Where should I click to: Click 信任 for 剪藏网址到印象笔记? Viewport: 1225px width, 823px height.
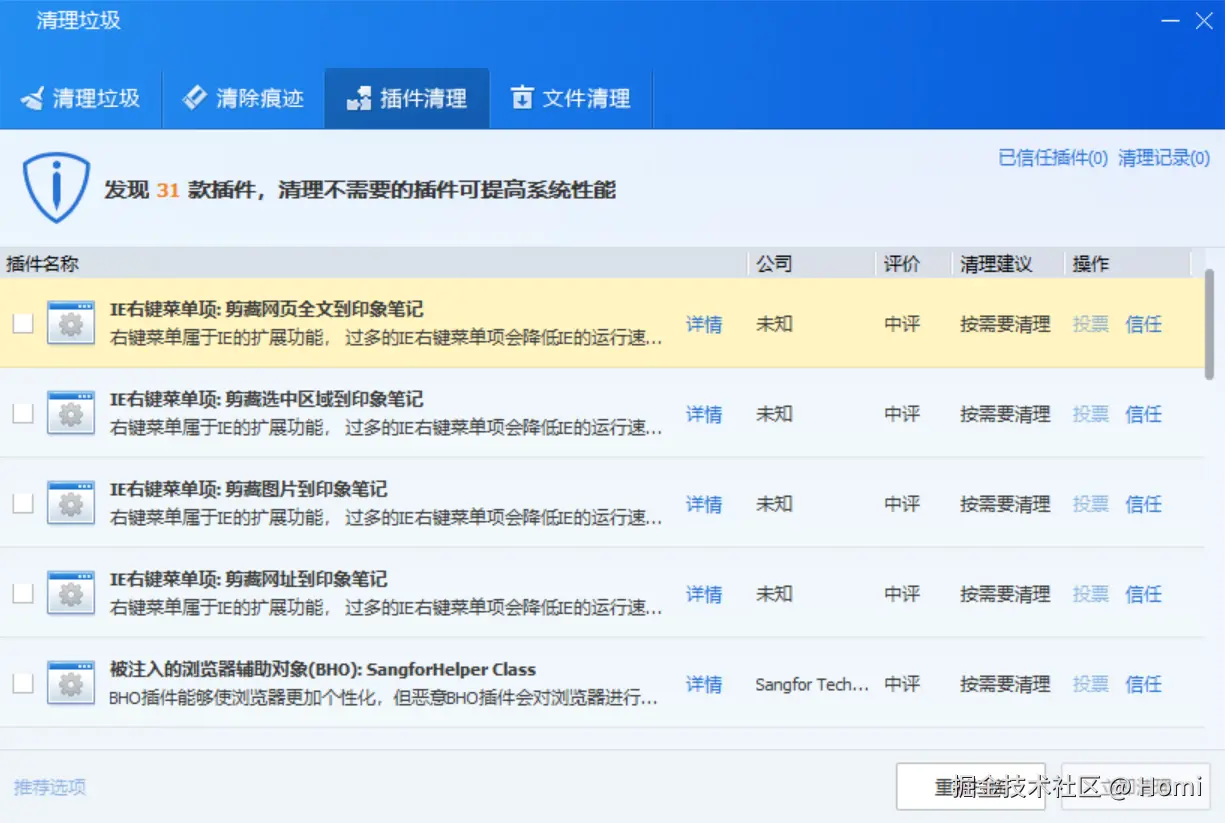coord(1144,594)
